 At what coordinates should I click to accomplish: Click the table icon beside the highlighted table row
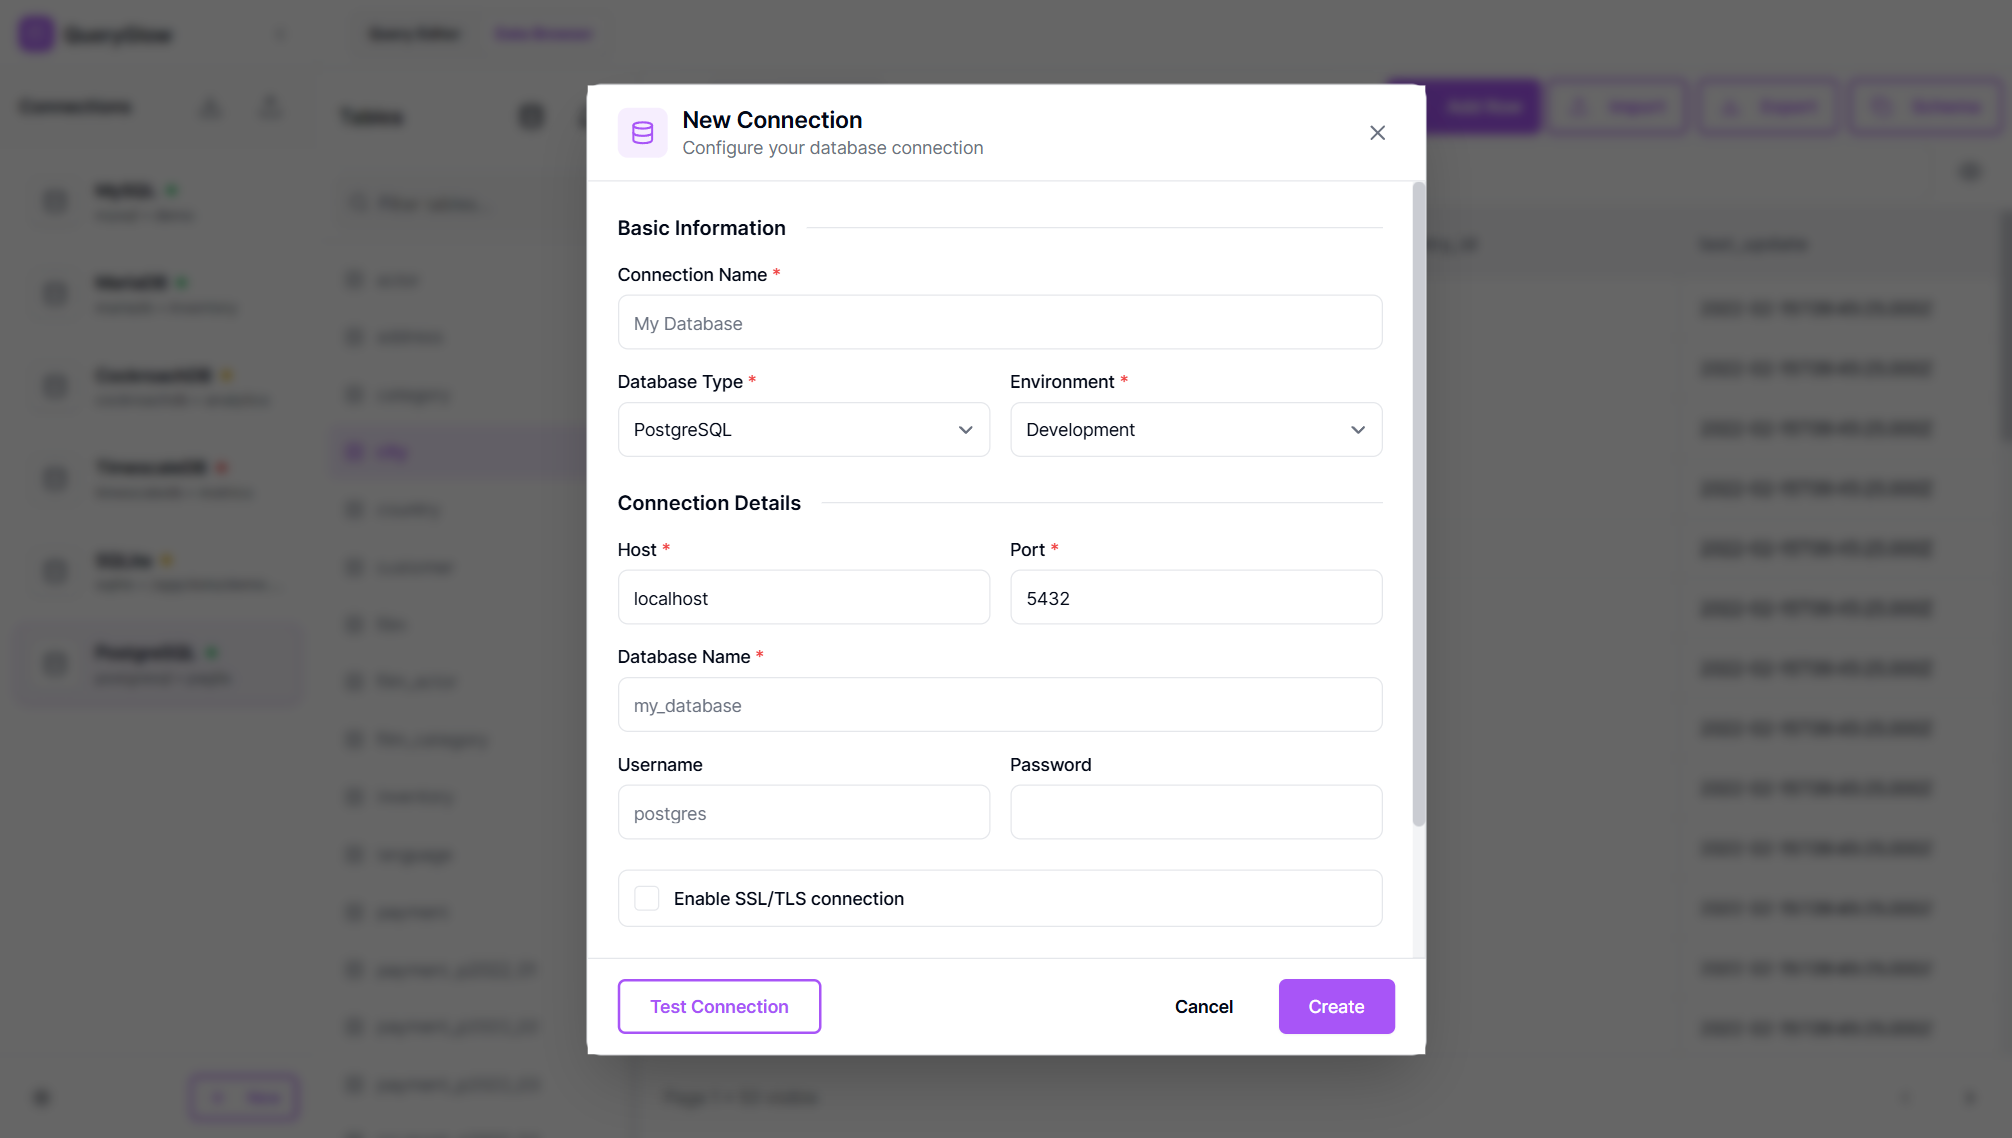[355, 451]
